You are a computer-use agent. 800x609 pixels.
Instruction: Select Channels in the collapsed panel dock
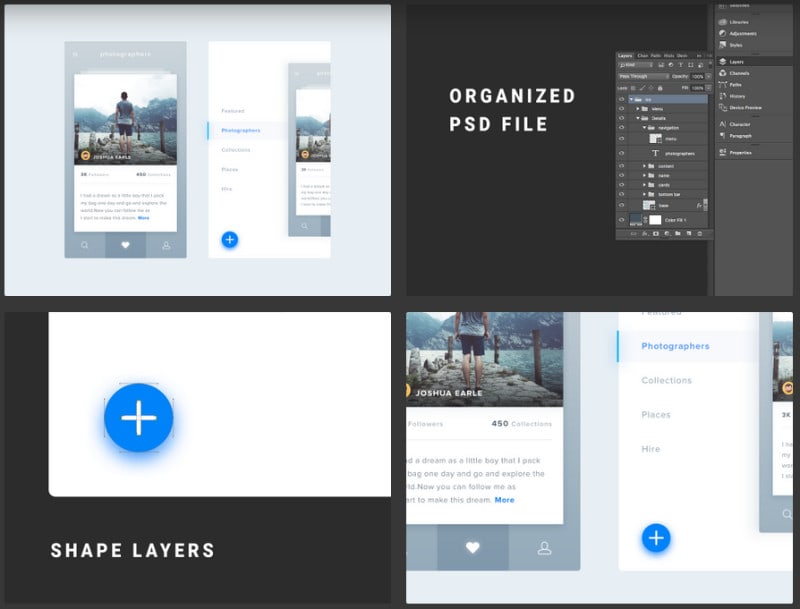coord(734,73)
